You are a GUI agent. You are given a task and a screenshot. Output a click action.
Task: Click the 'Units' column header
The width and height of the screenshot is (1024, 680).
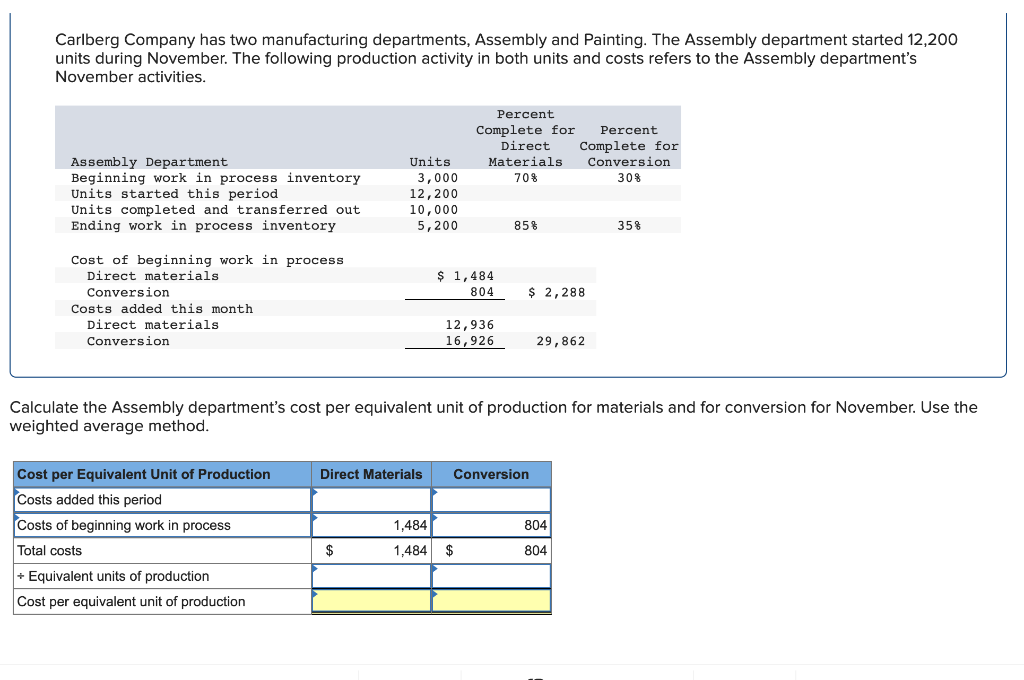point(430,162)
